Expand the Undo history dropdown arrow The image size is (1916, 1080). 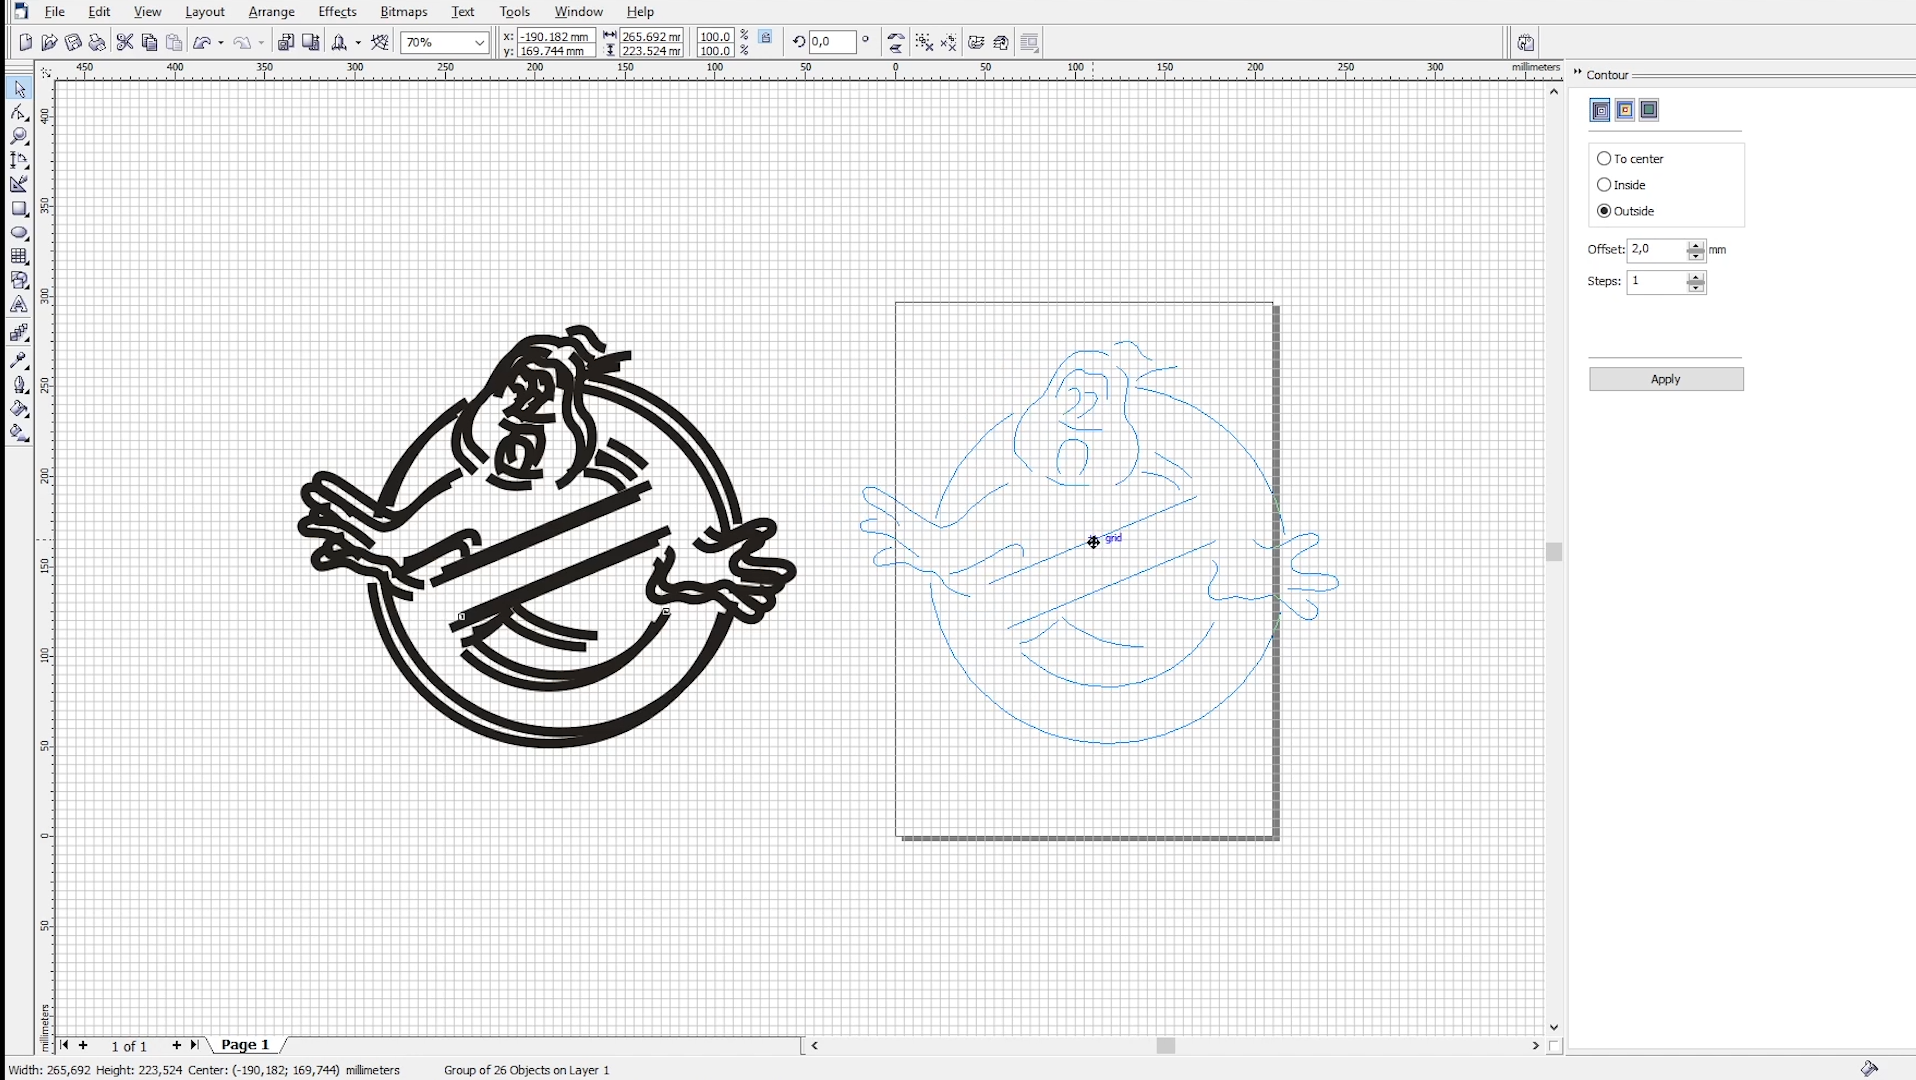[x=221, y=42]
